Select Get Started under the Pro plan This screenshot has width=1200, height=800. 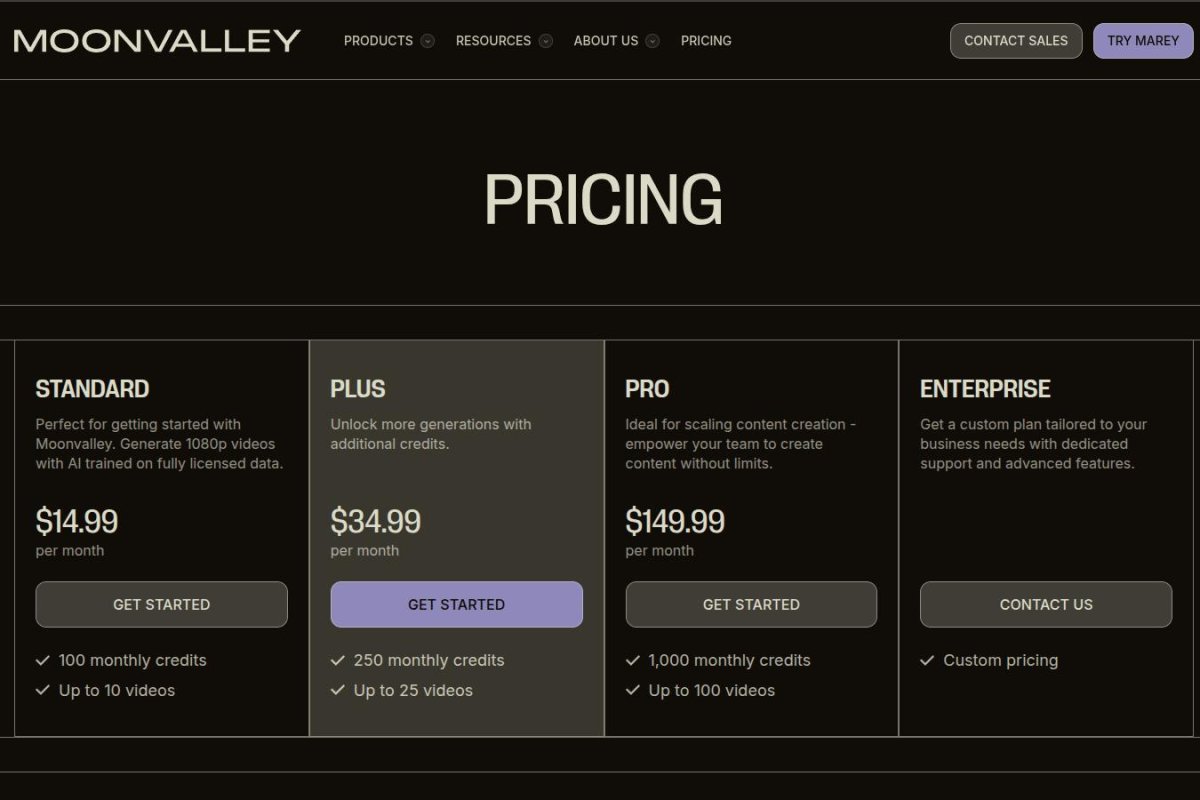coord(751,604)
